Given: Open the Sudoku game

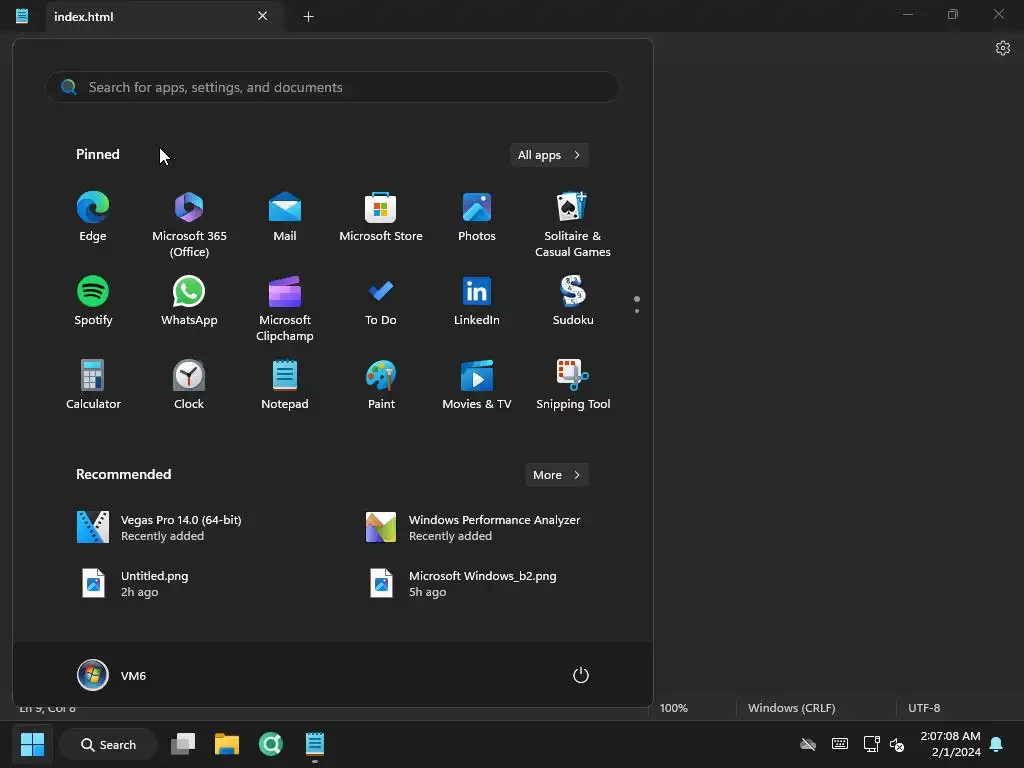Looking at the screenshot, I should (x=573, y=301).
